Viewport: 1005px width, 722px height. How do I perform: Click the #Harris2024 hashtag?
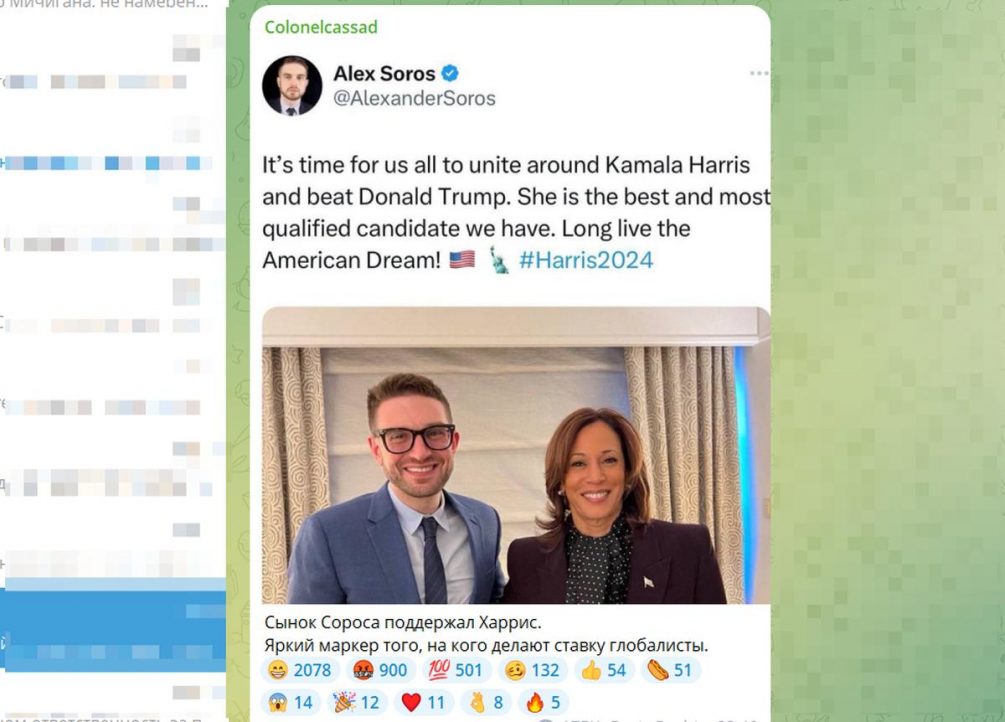(586, 260)
